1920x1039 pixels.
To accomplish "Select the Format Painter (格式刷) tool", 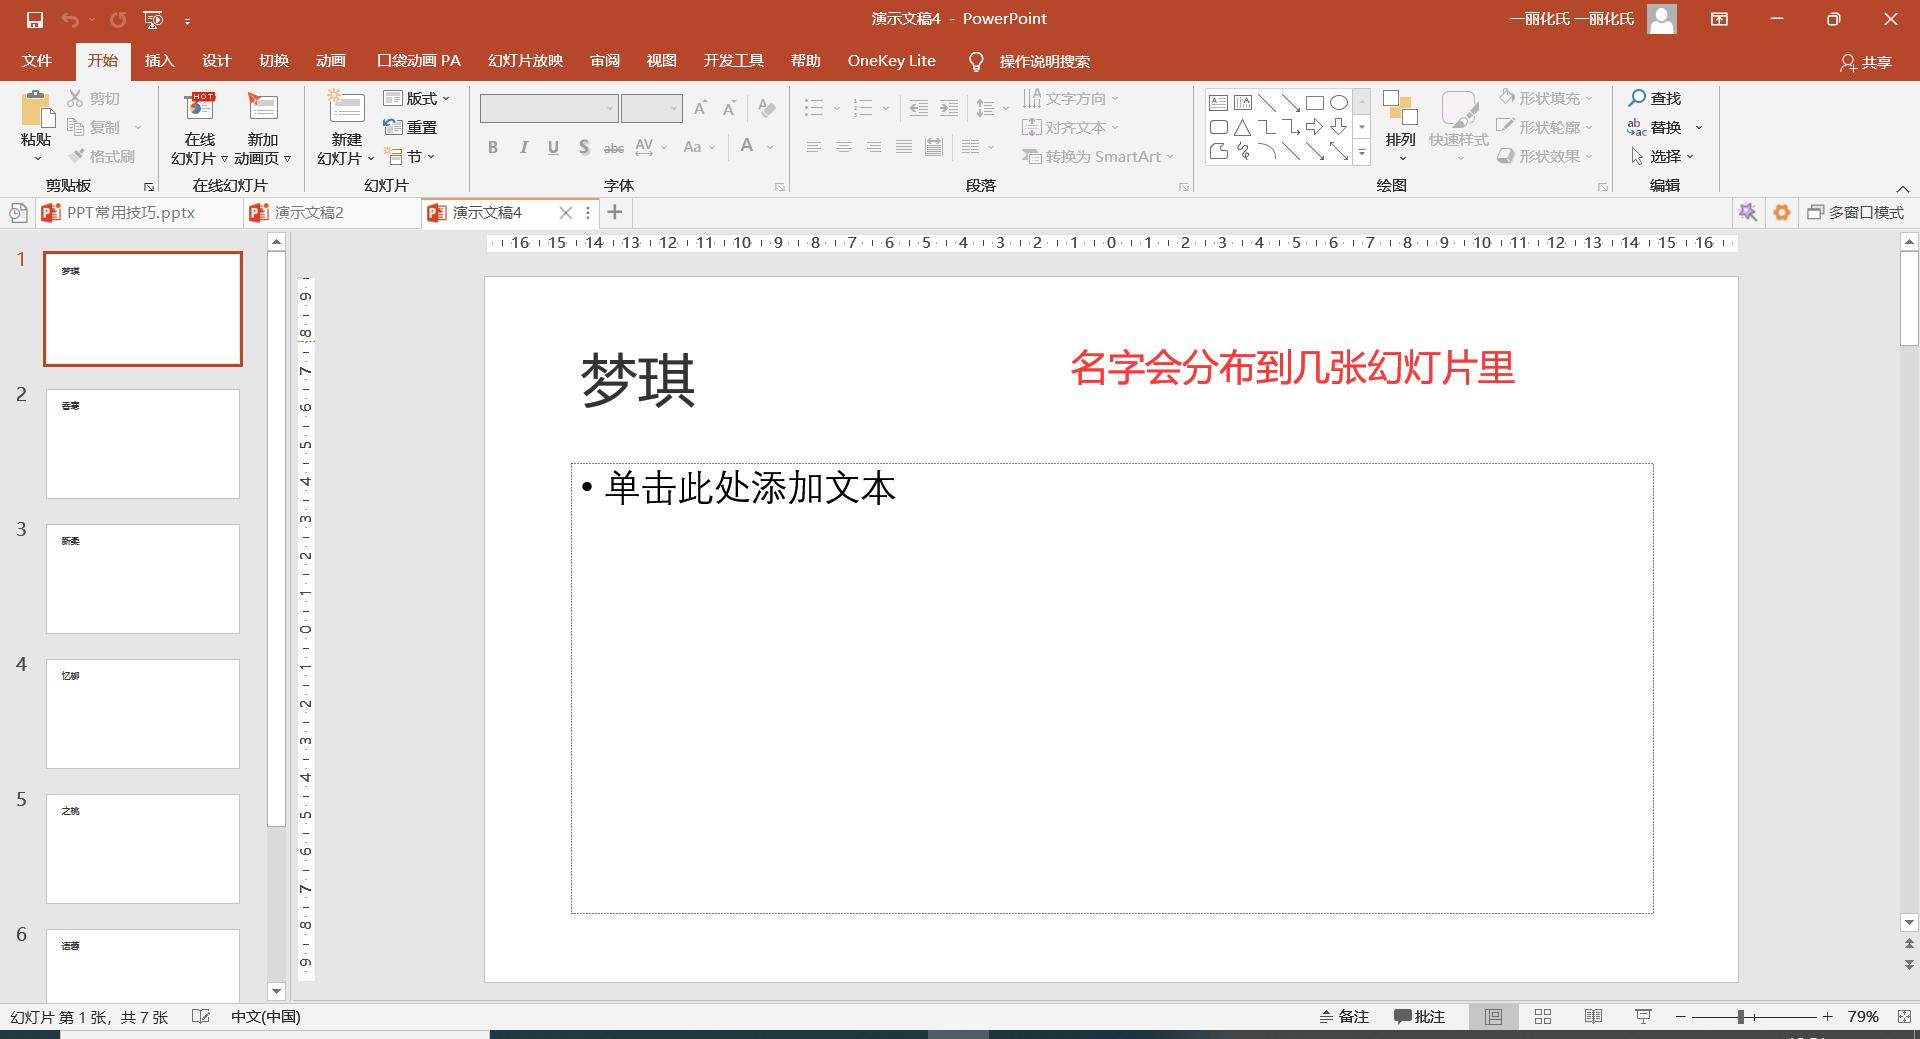I will point(103,155).
